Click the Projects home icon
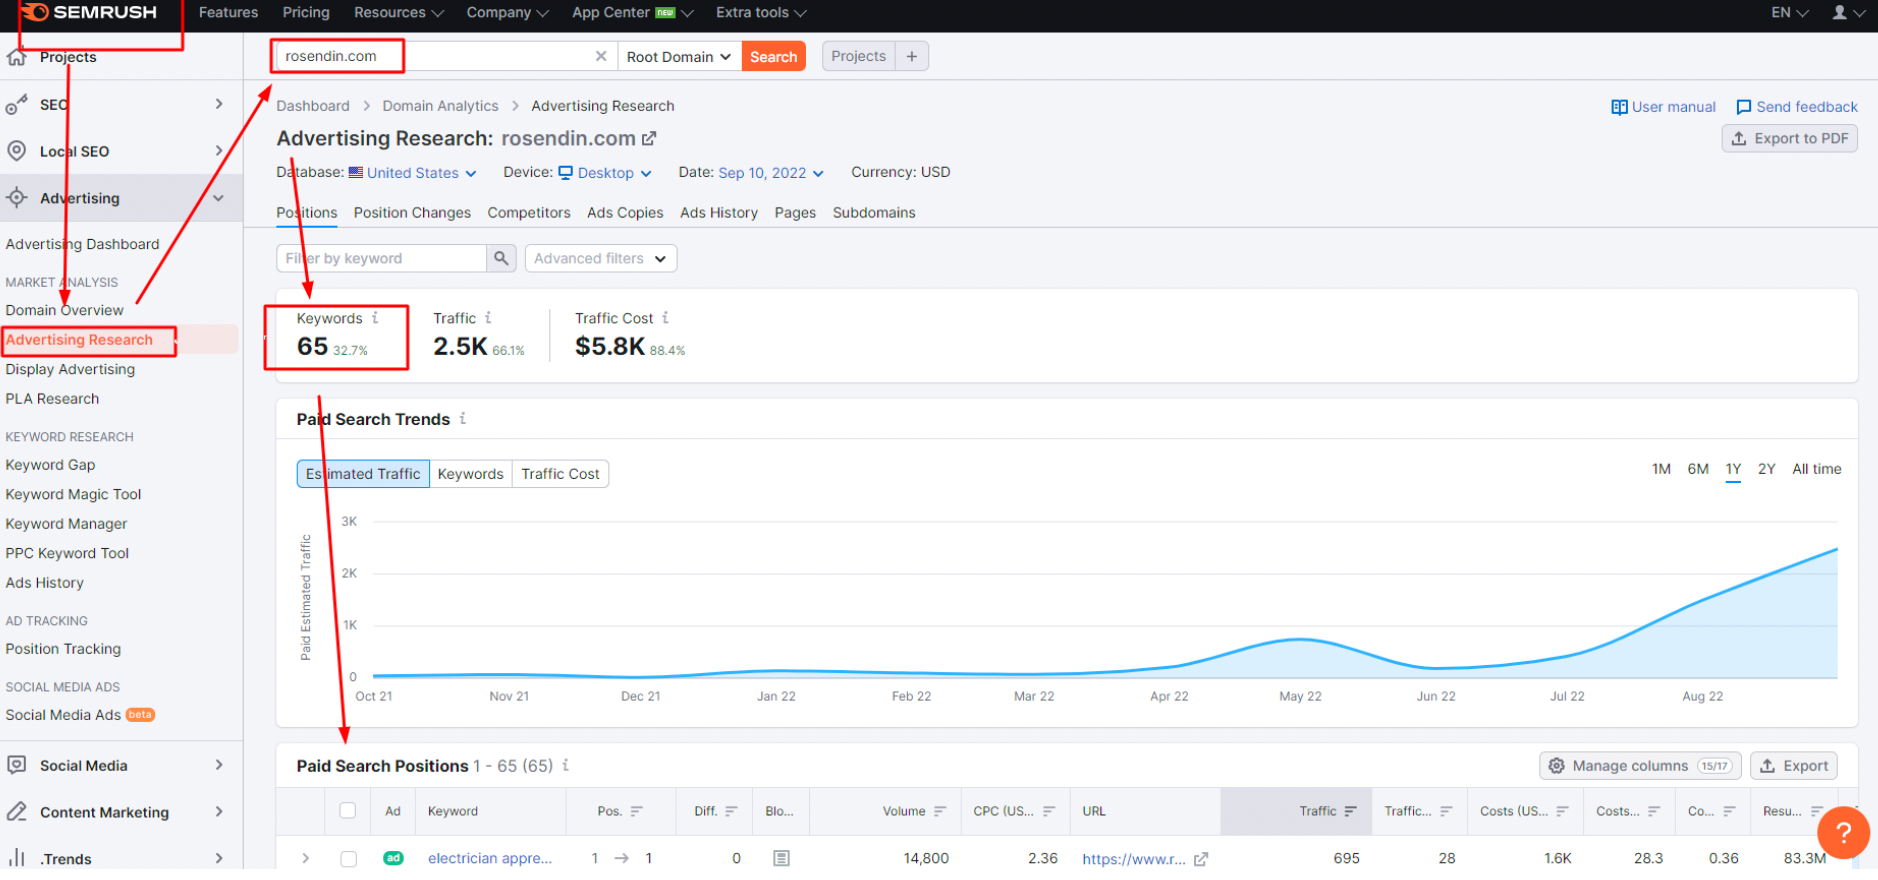 17,57
